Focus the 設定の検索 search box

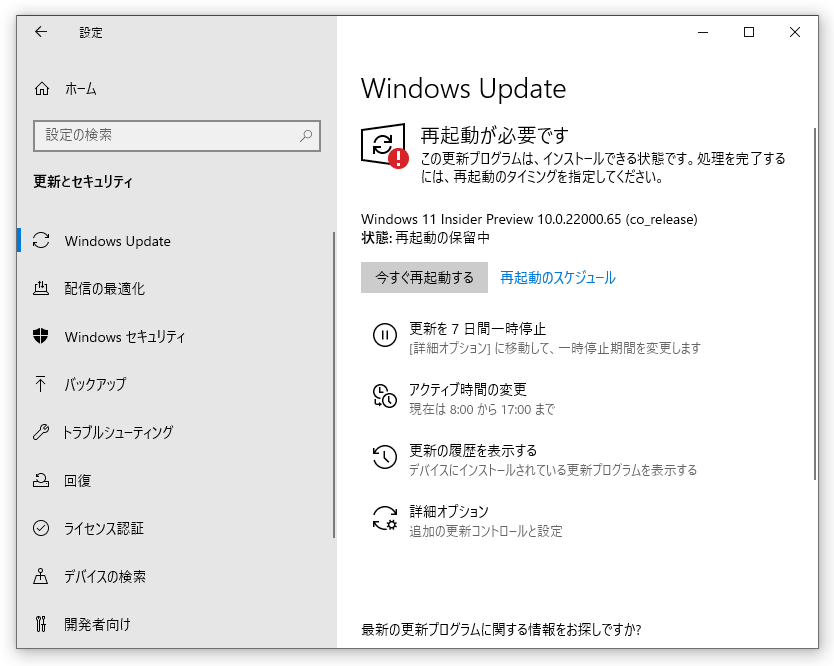pos(177,136)
